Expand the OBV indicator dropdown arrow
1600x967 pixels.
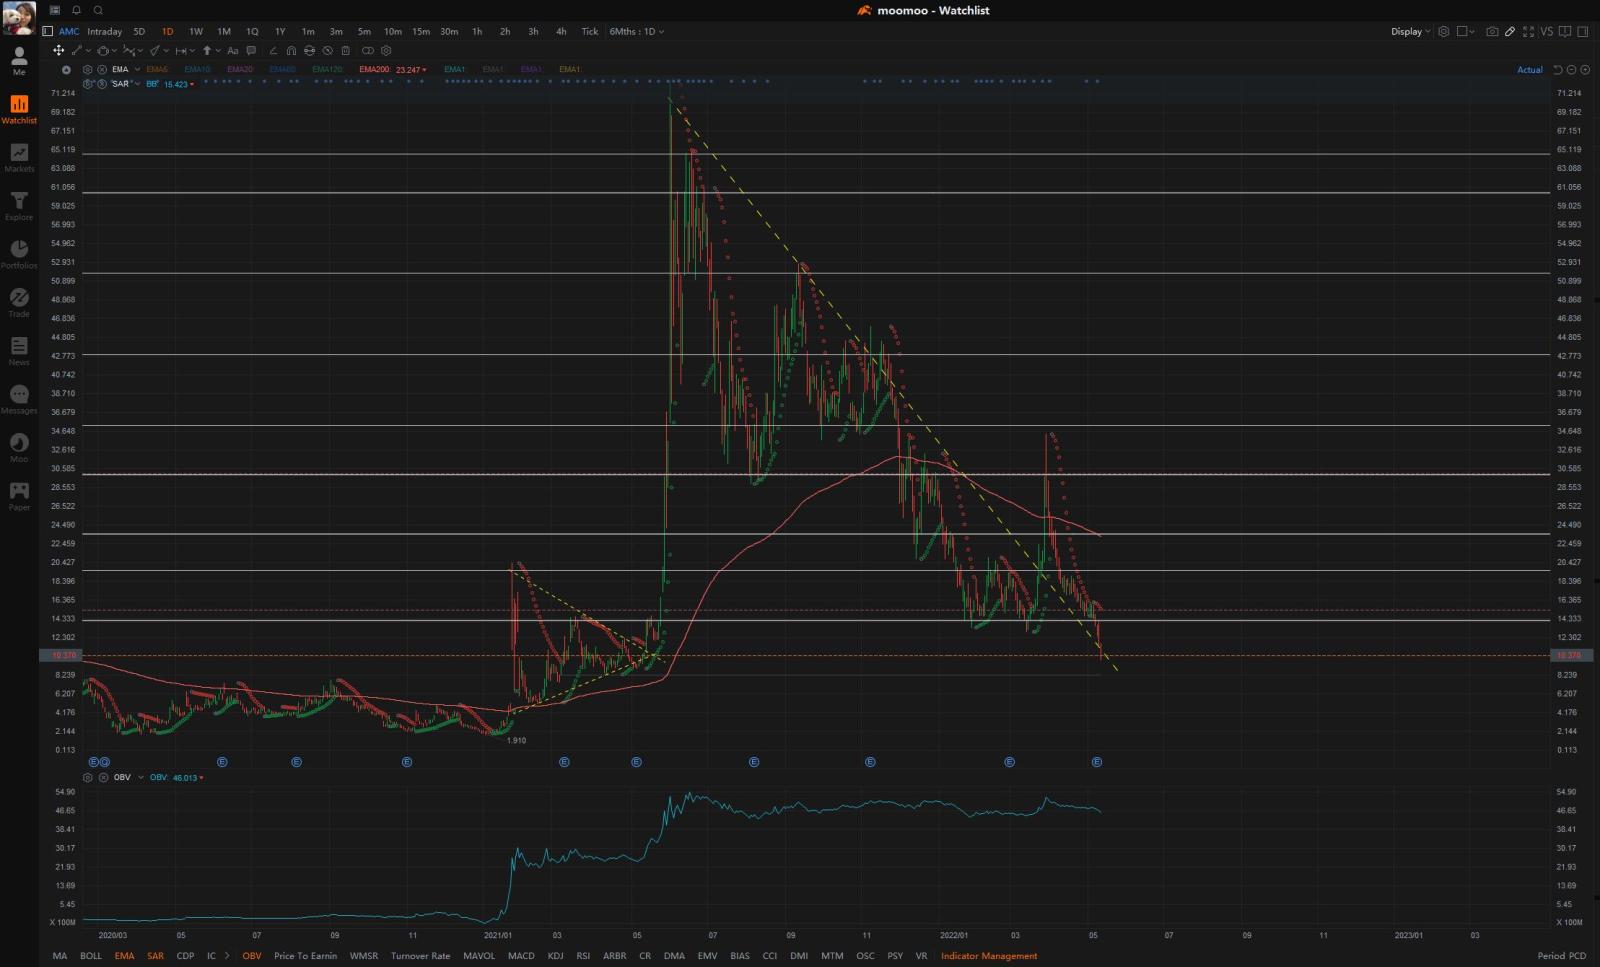coord(140,777)
